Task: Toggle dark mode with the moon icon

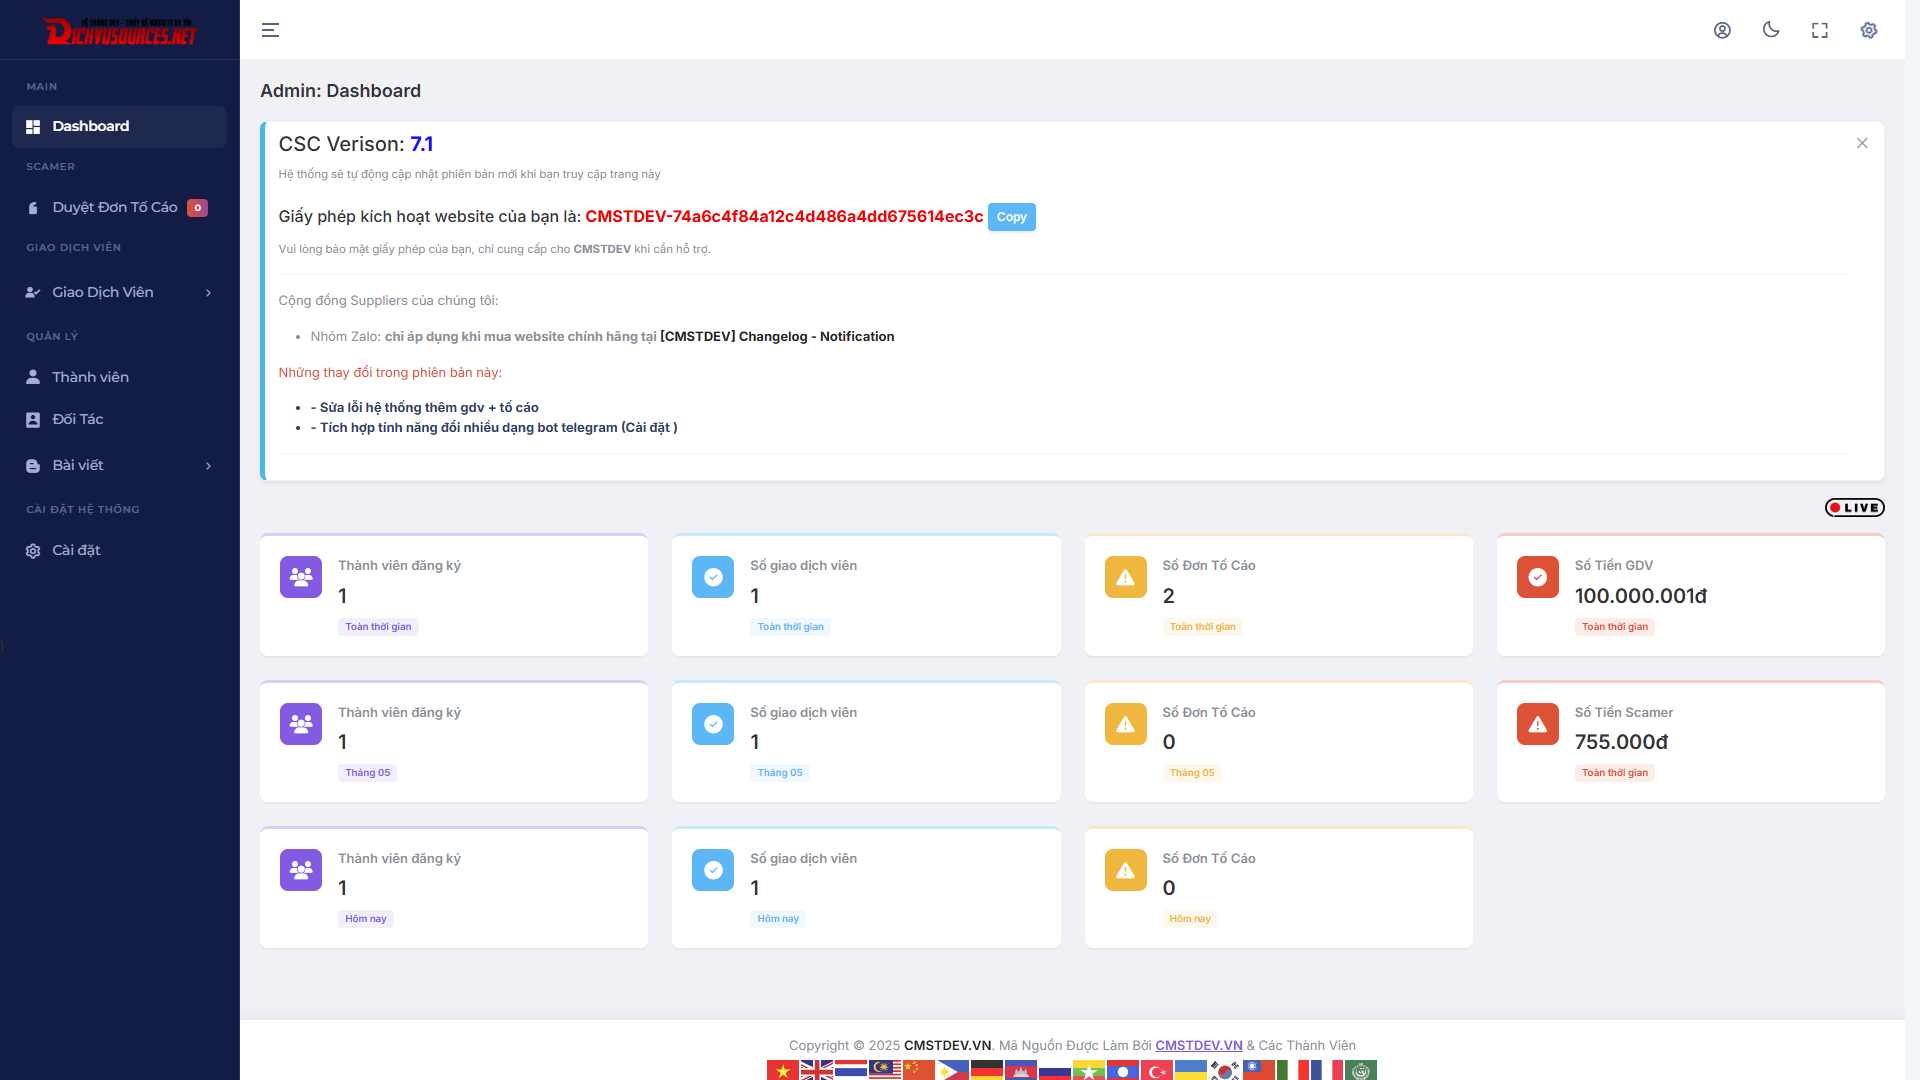Action: 1771,30
